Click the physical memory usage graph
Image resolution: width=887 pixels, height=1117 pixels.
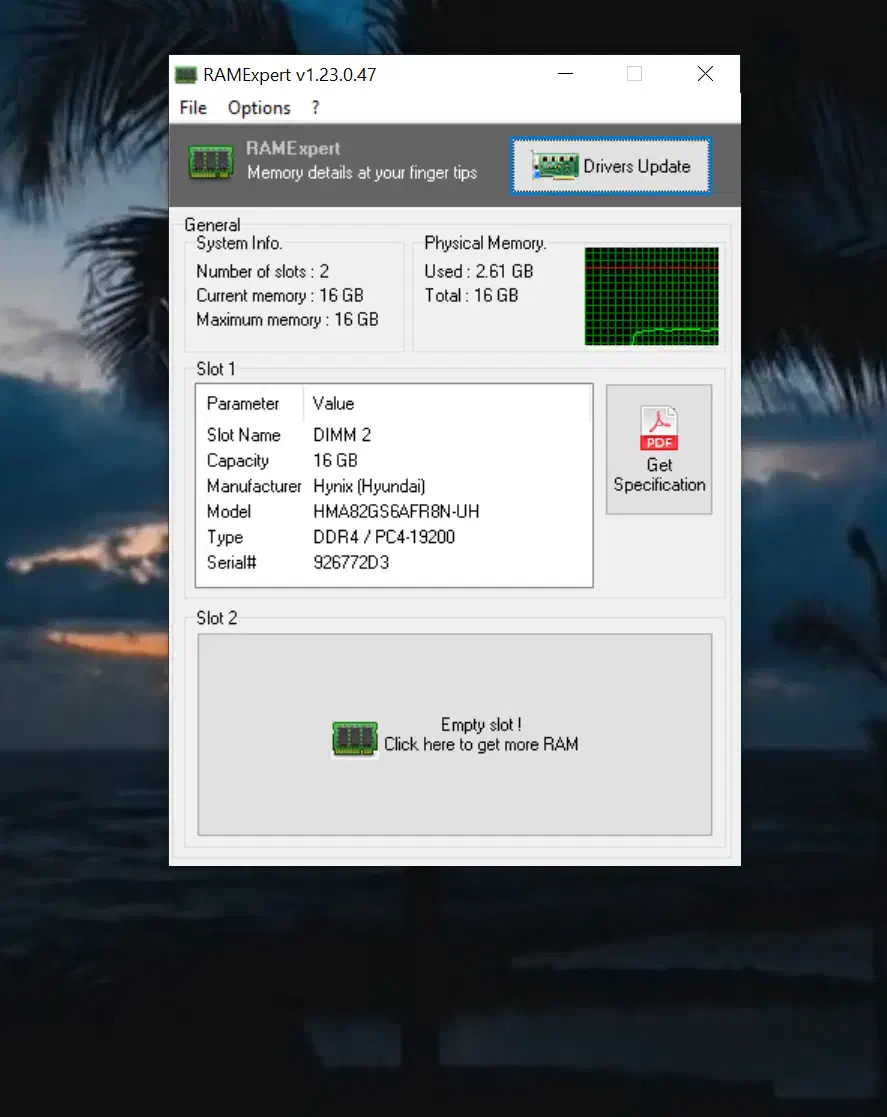(651, 296)
